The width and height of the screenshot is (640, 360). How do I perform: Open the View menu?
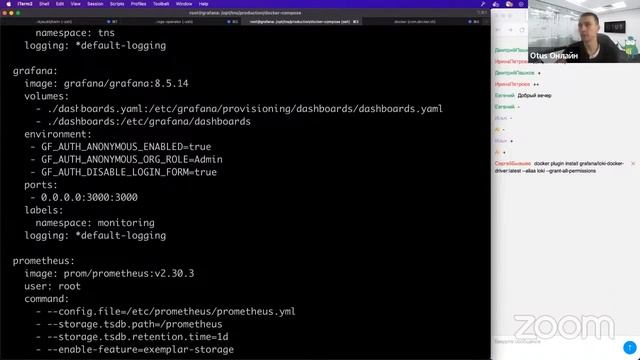point(76,4)
